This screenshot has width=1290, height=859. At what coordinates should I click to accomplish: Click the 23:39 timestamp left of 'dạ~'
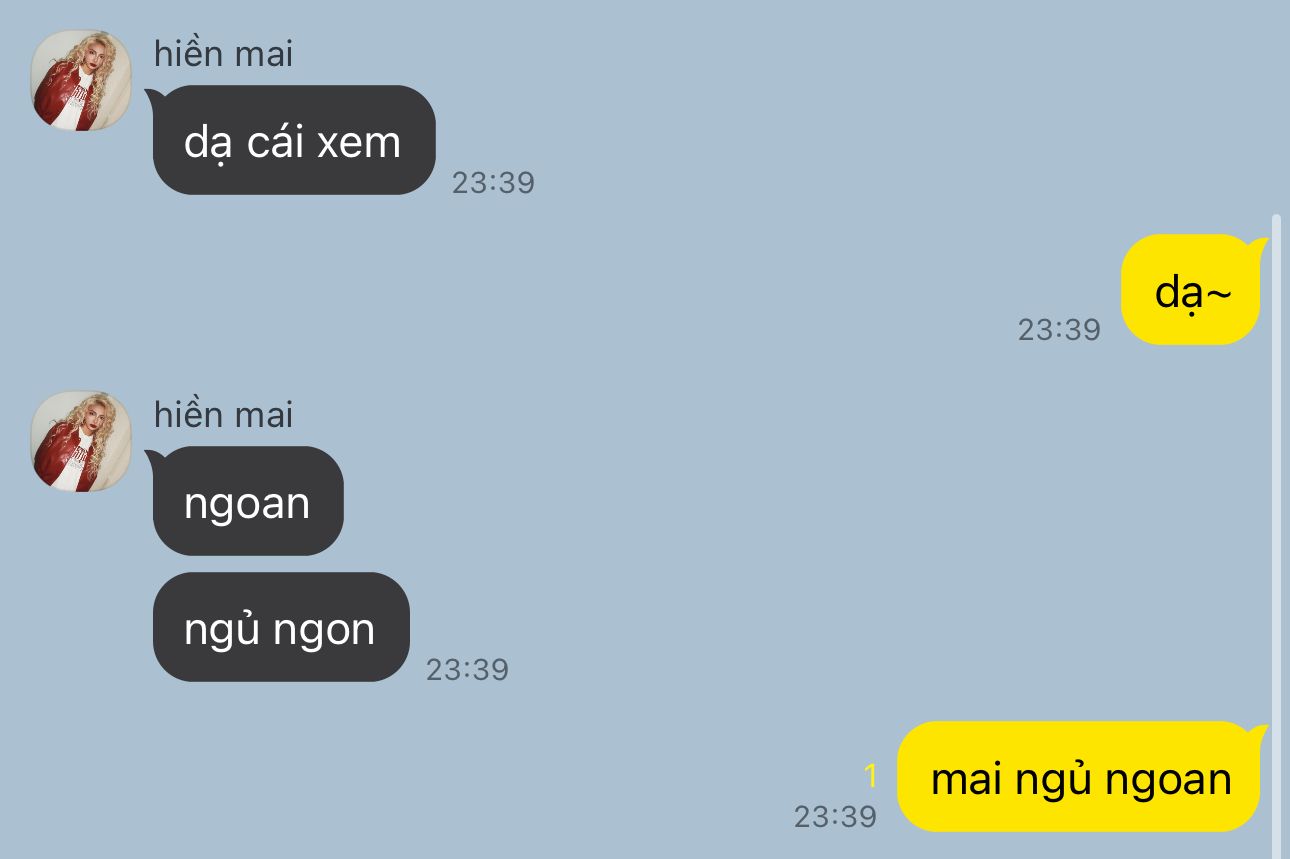coord(1059,329)
